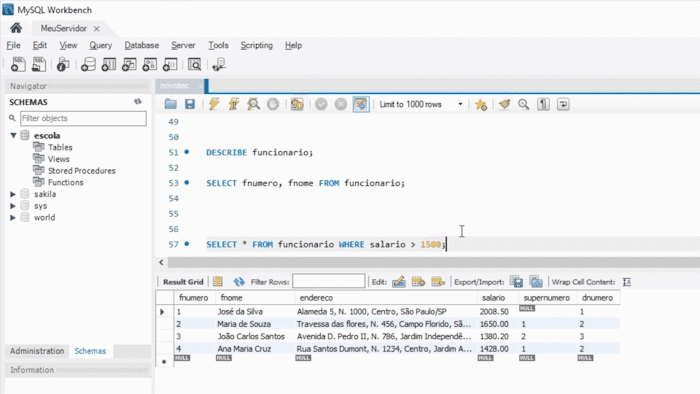This screenshot has height=394, width=700.
Task: Open the Database menu
Action: [x=142, y=45]
